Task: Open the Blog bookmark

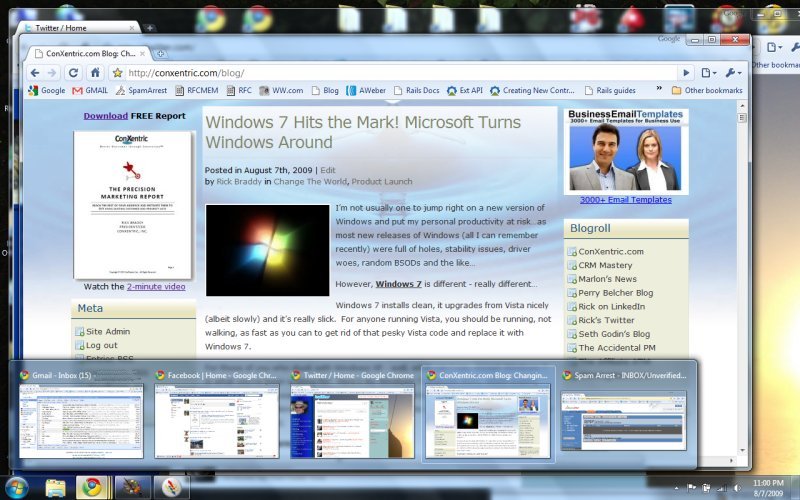Action: [325, 90]
